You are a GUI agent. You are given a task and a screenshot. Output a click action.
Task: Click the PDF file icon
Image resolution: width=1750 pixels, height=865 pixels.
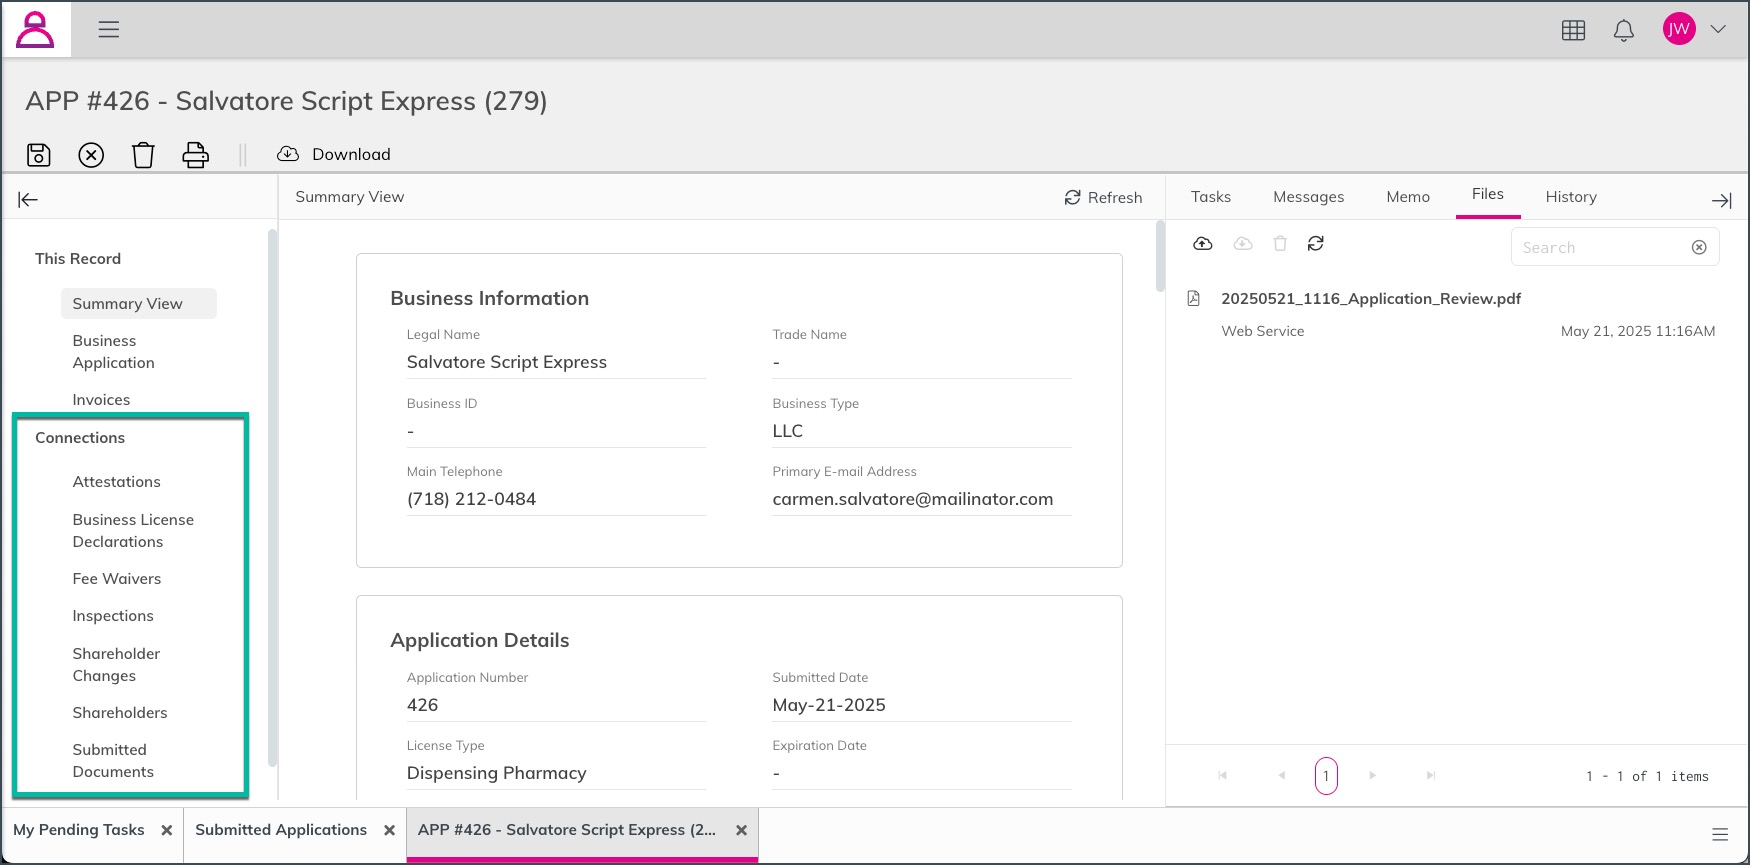point(1193,298)
